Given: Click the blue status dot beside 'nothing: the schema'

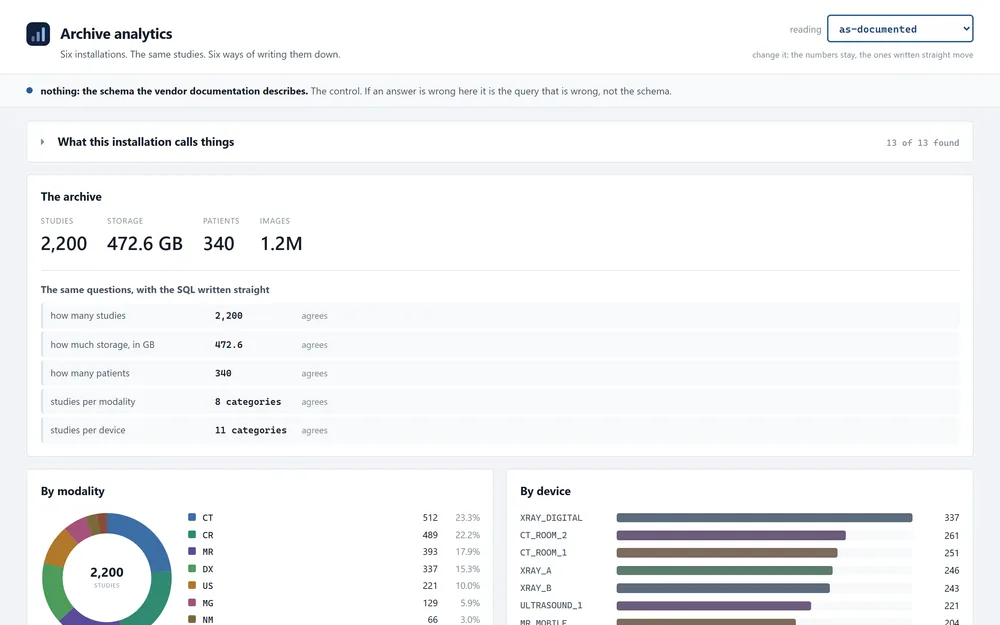Looking at the screenshot, I should [29, 91].
